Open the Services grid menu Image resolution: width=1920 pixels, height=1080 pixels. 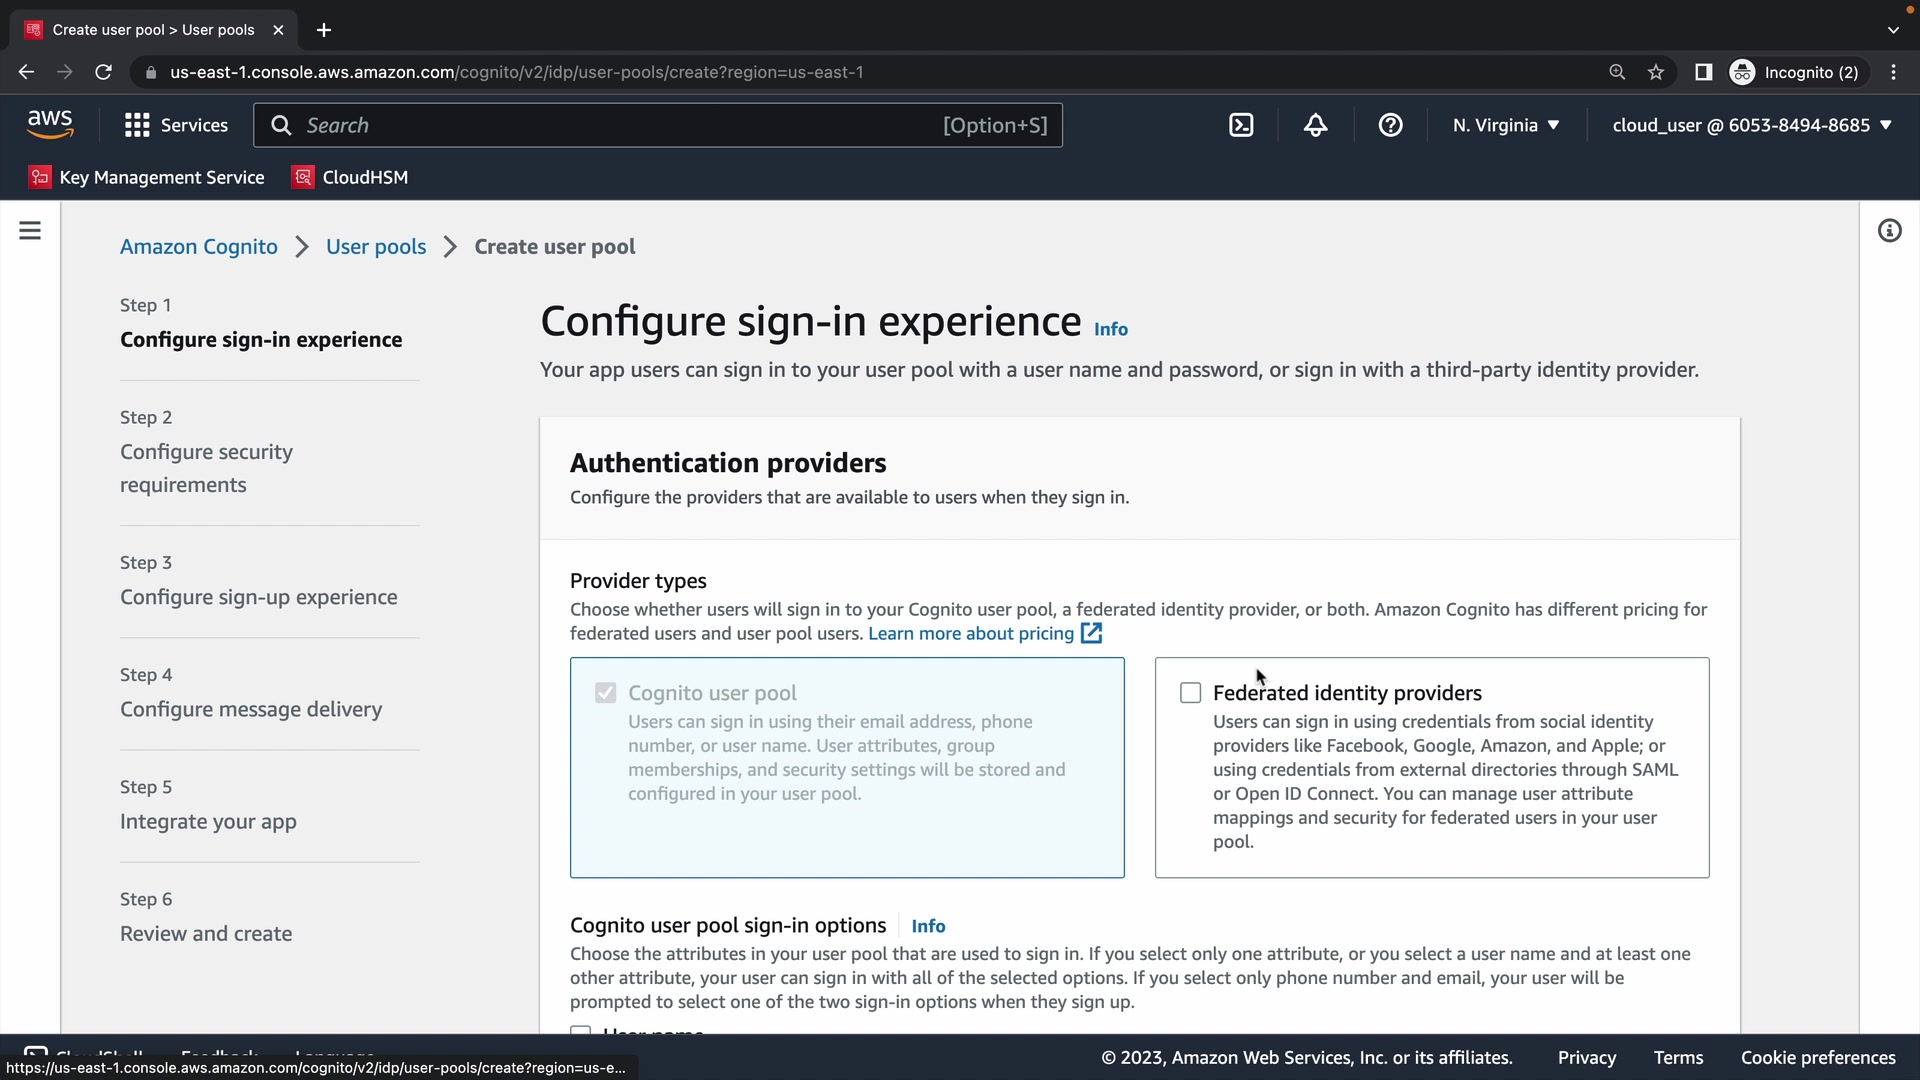(176, 125)
